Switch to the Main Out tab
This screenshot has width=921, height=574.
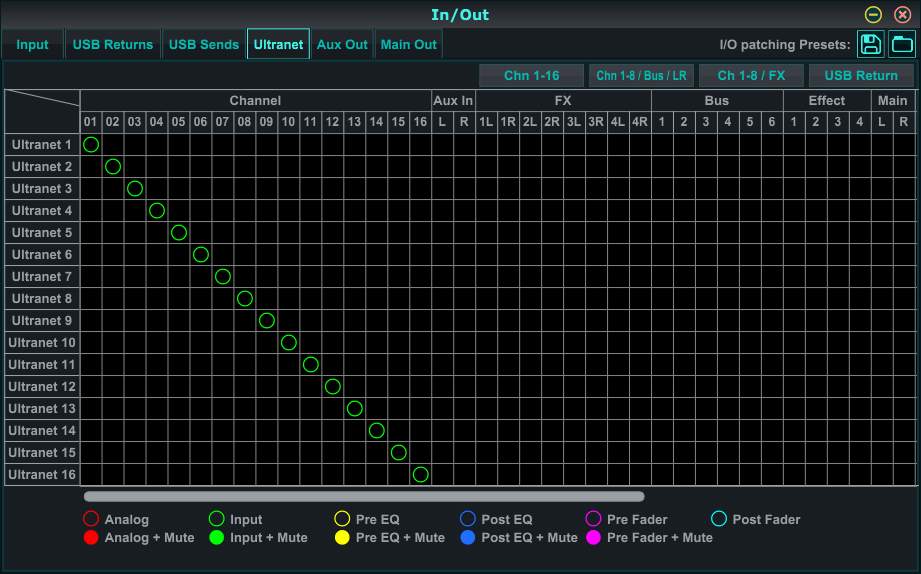408,45
